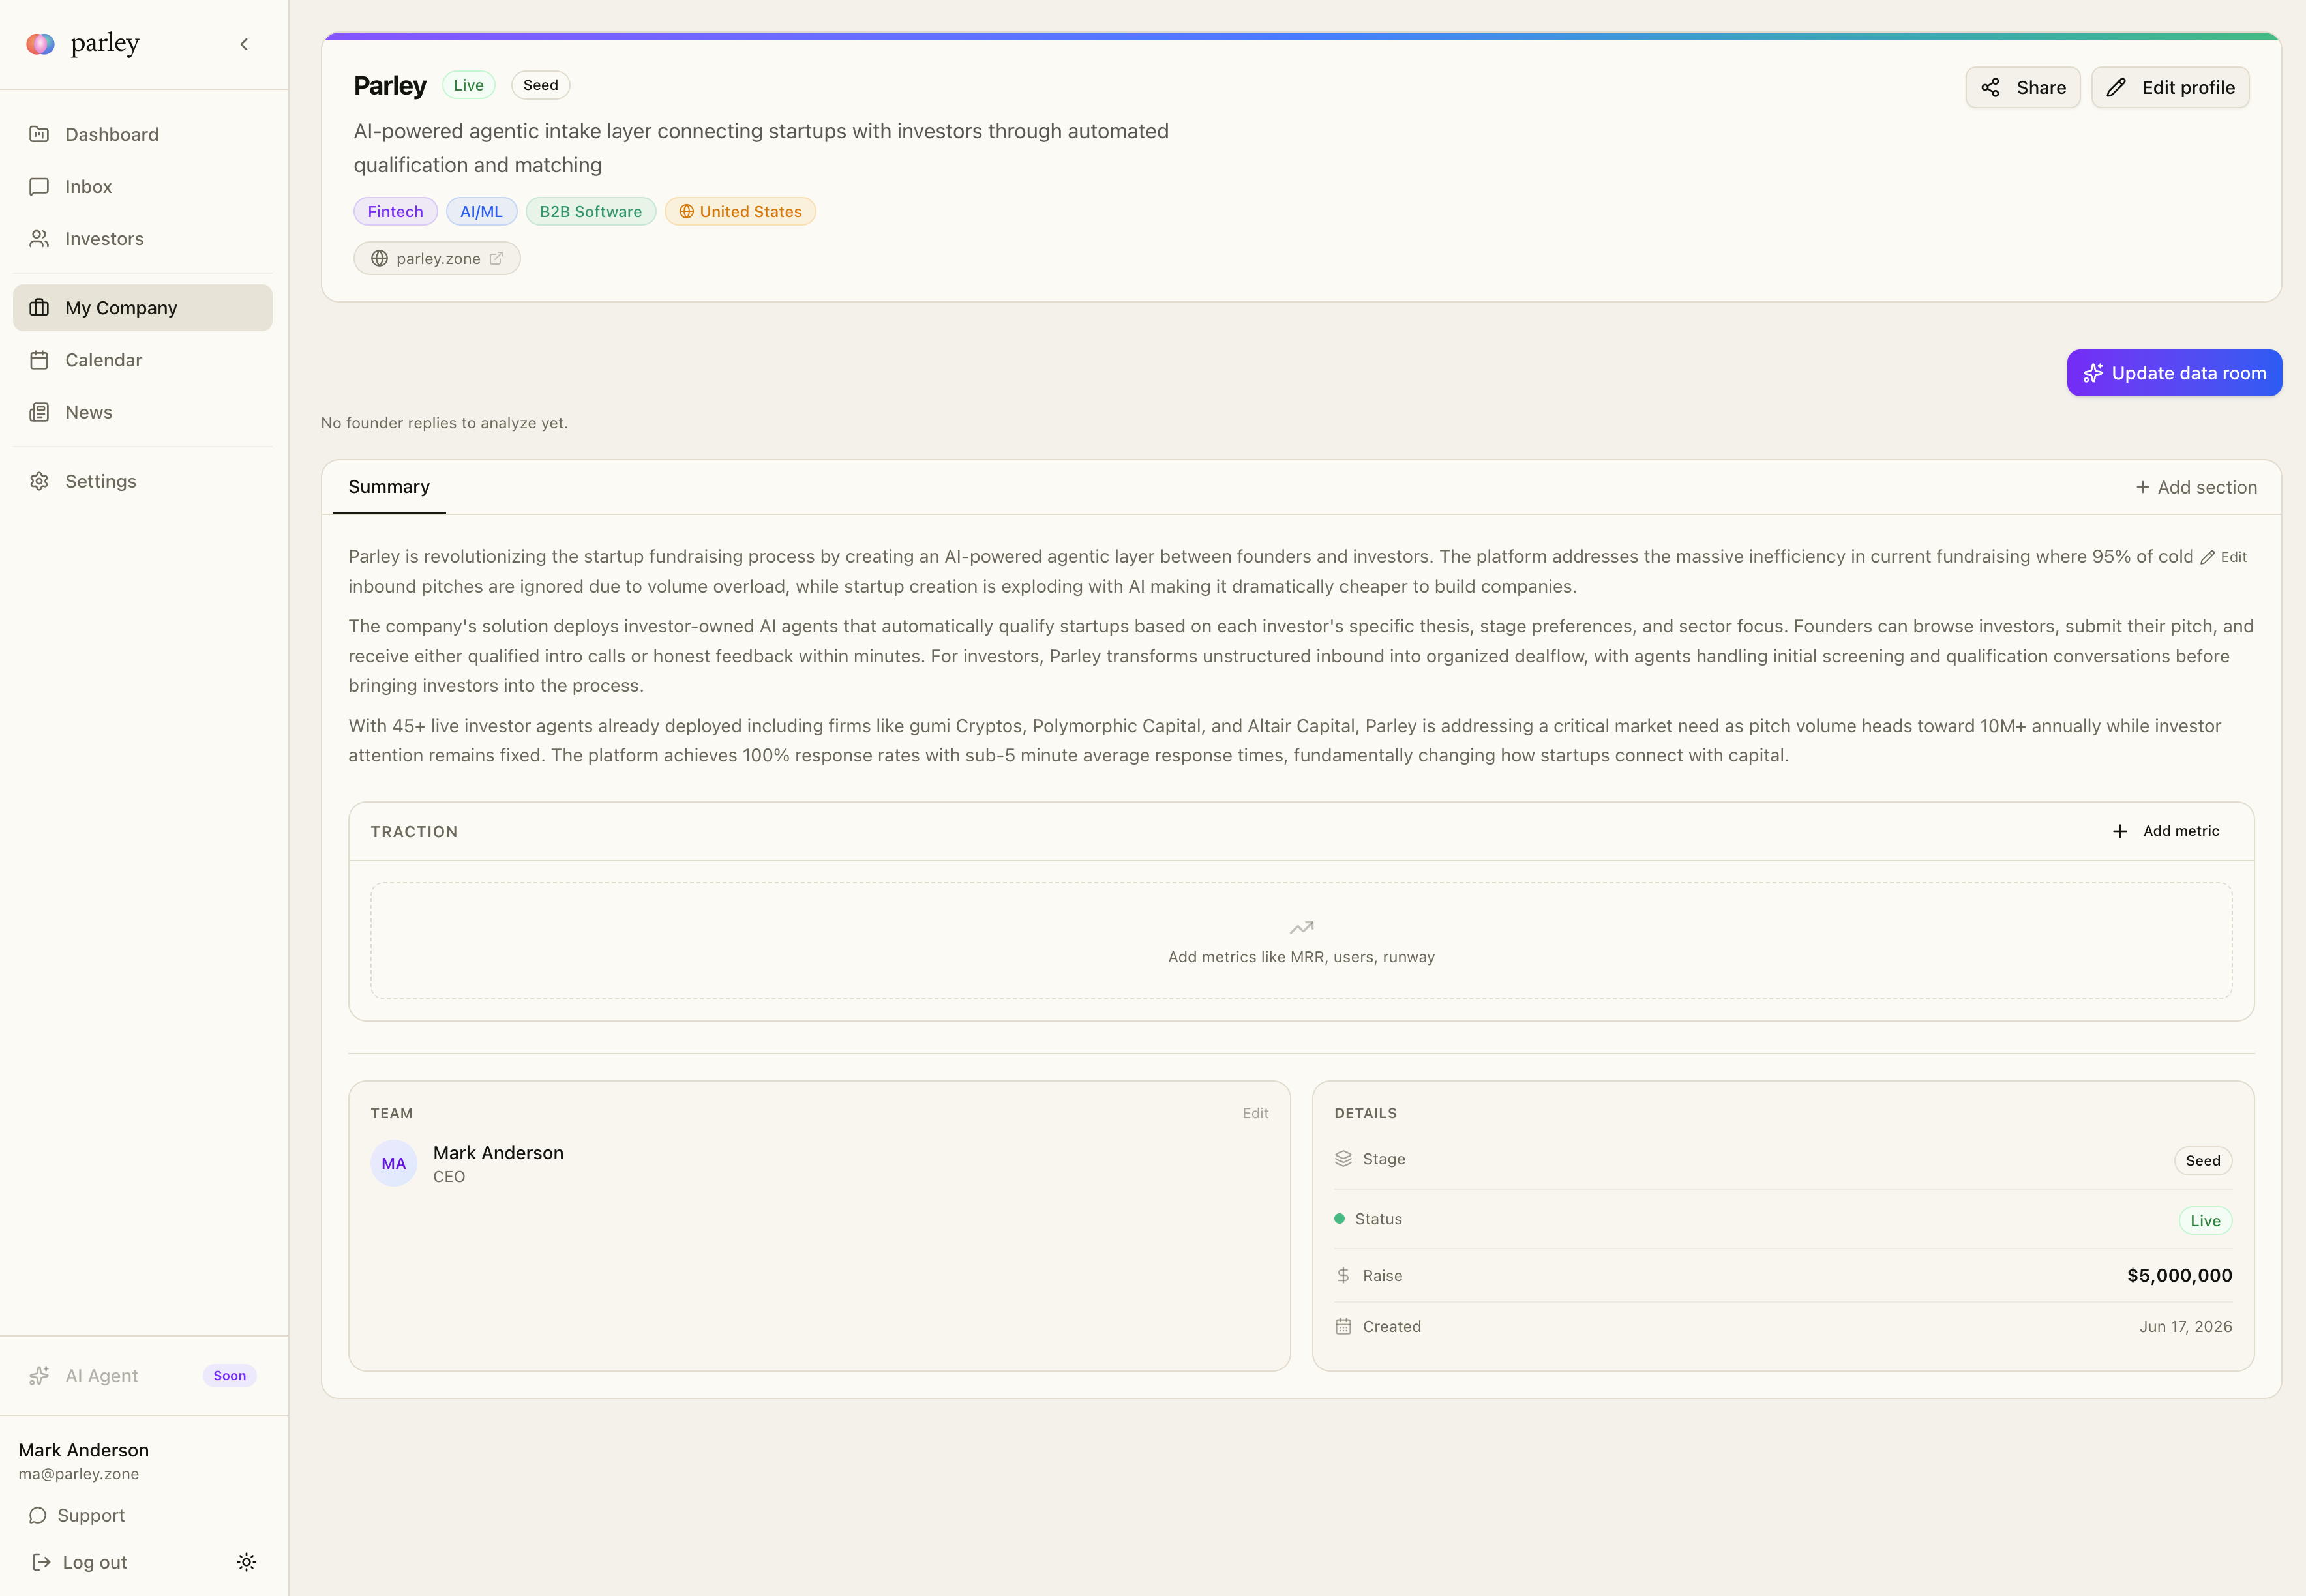Collapse the sidebar with the chevron
2306x1596 pixels.
point(244,44)
